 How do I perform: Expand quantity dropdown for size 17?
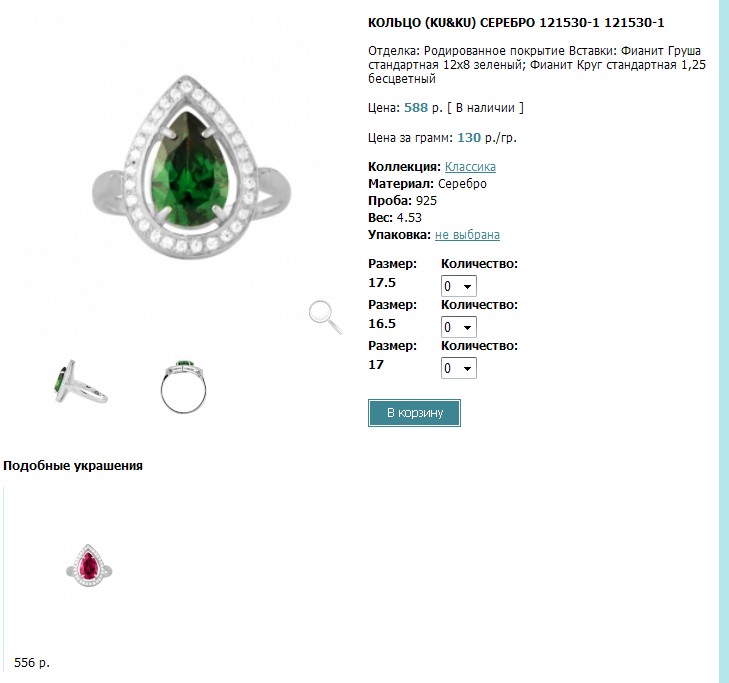(x=458, y=368)
